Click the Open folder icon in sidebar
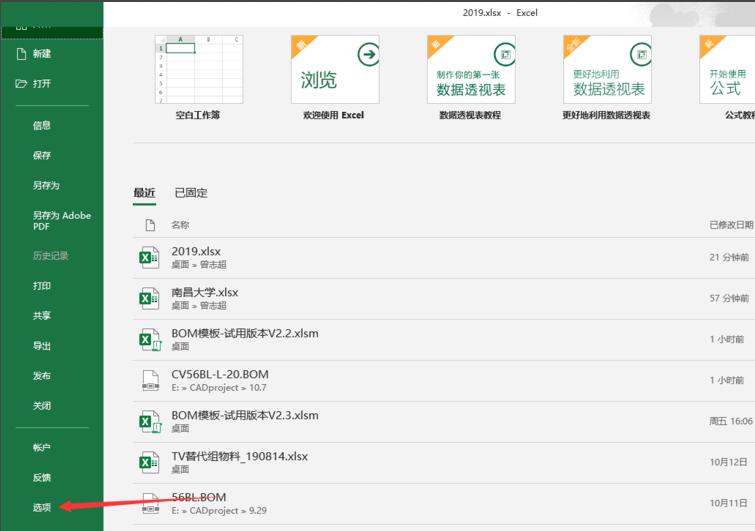 tap(21, 84)
